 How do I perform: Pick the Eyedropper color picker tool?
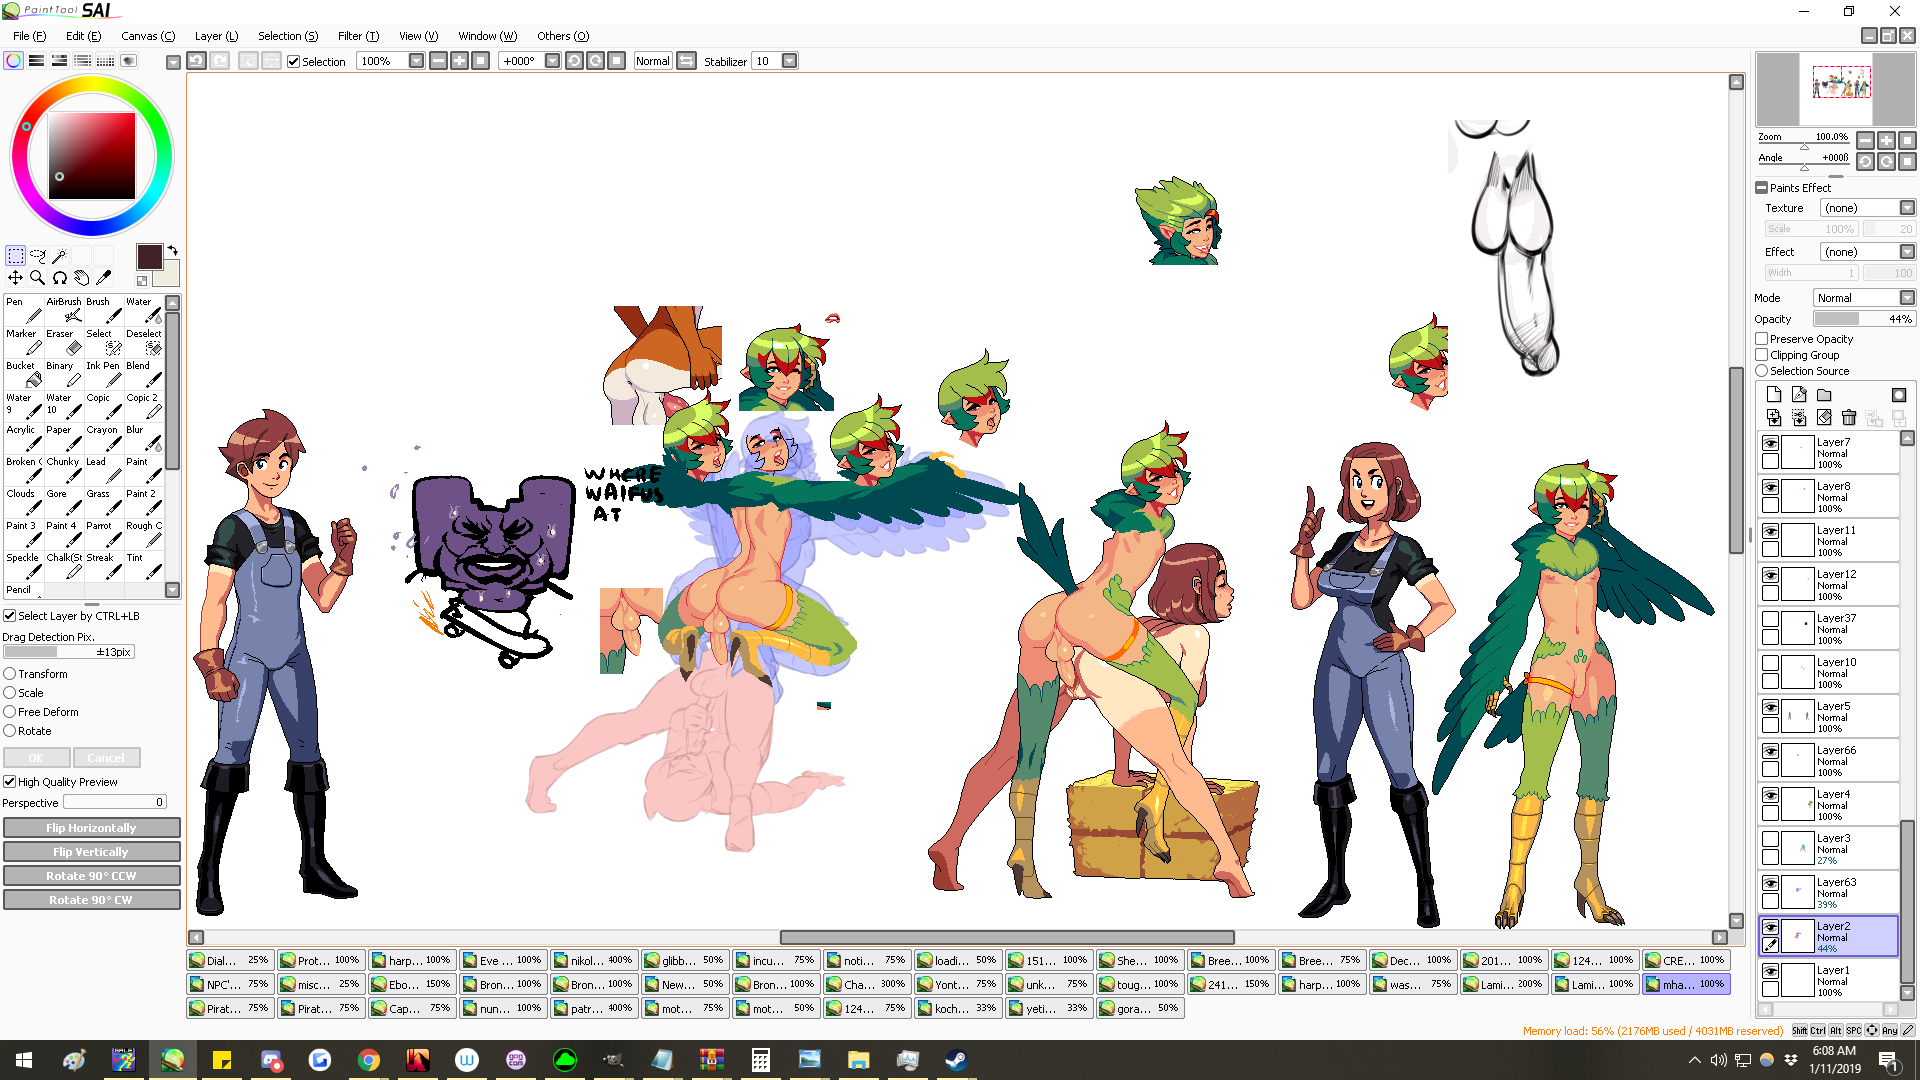tap(104, 278)
